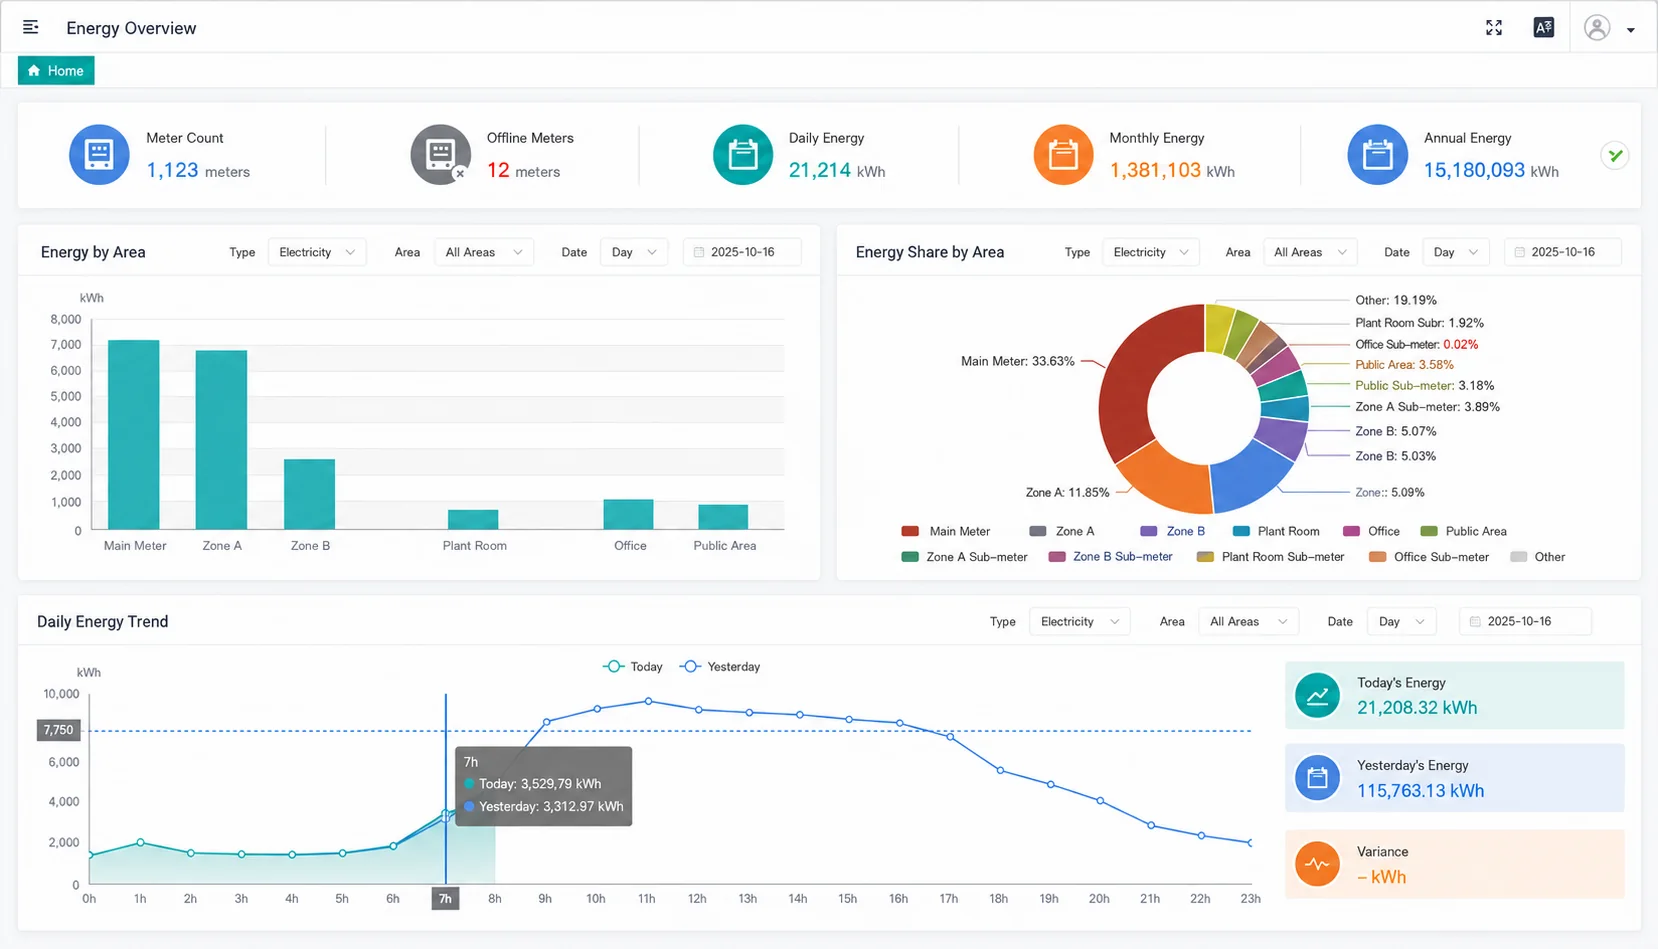Open the date field in Energy by Area
This screenshot has width=1658, height=949.
pos(742,252)
